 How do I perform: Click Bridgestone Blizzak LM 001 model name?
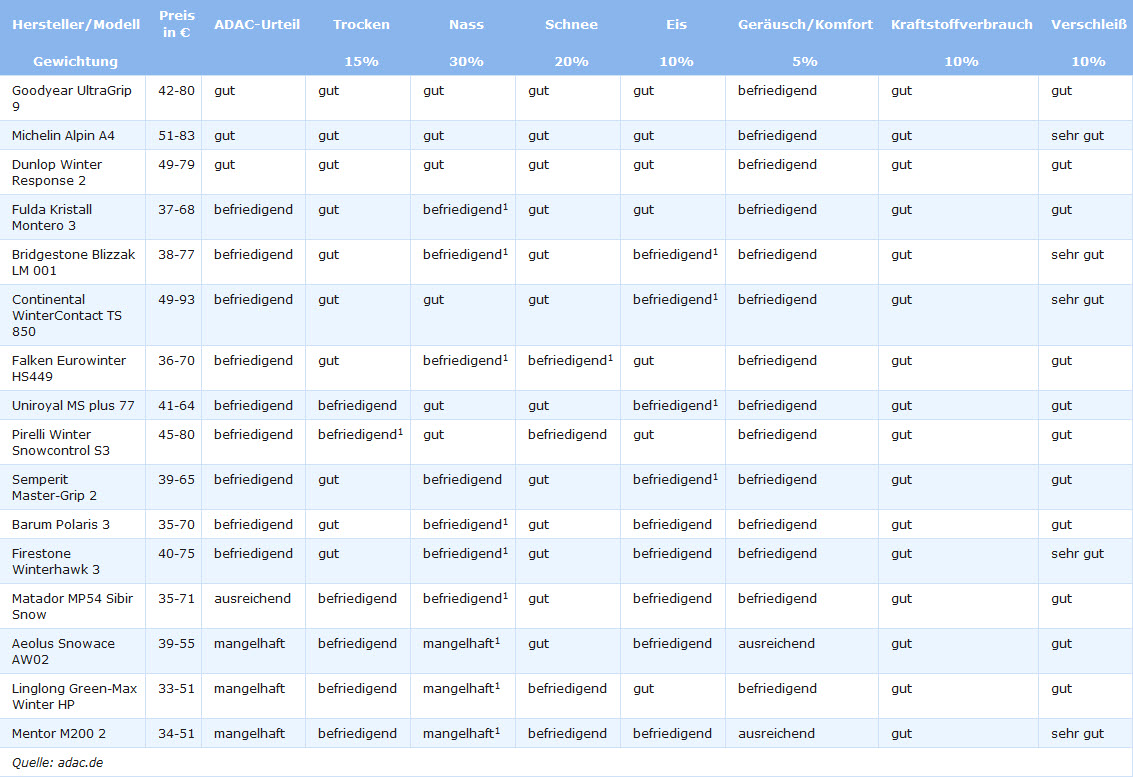tap(73, 262)
